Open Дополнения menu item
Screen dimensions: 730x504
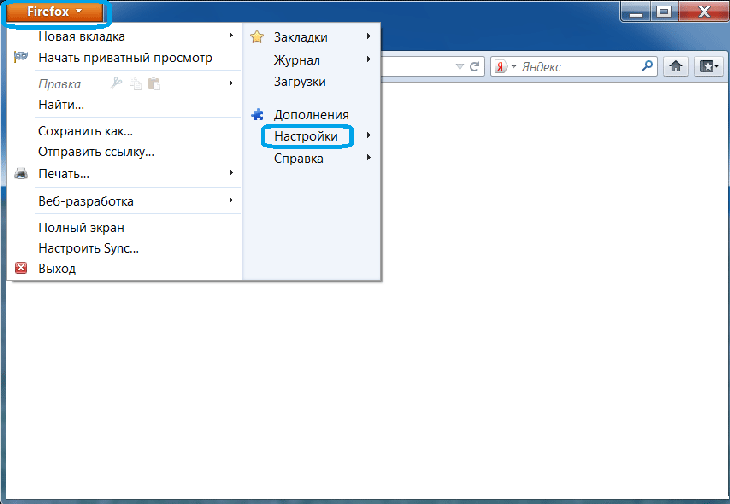coord(311,114)
